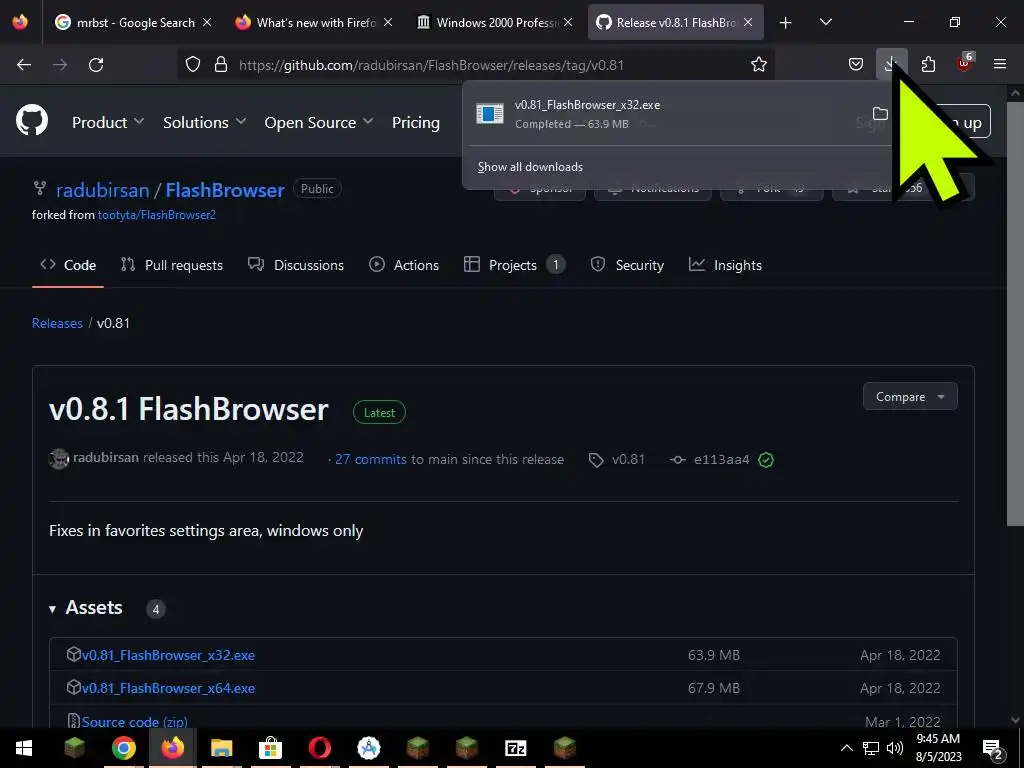The width and height of the screenshot is (1024, 768).
Task: Click the Latest release badge
Action: (x=379, y=413)
